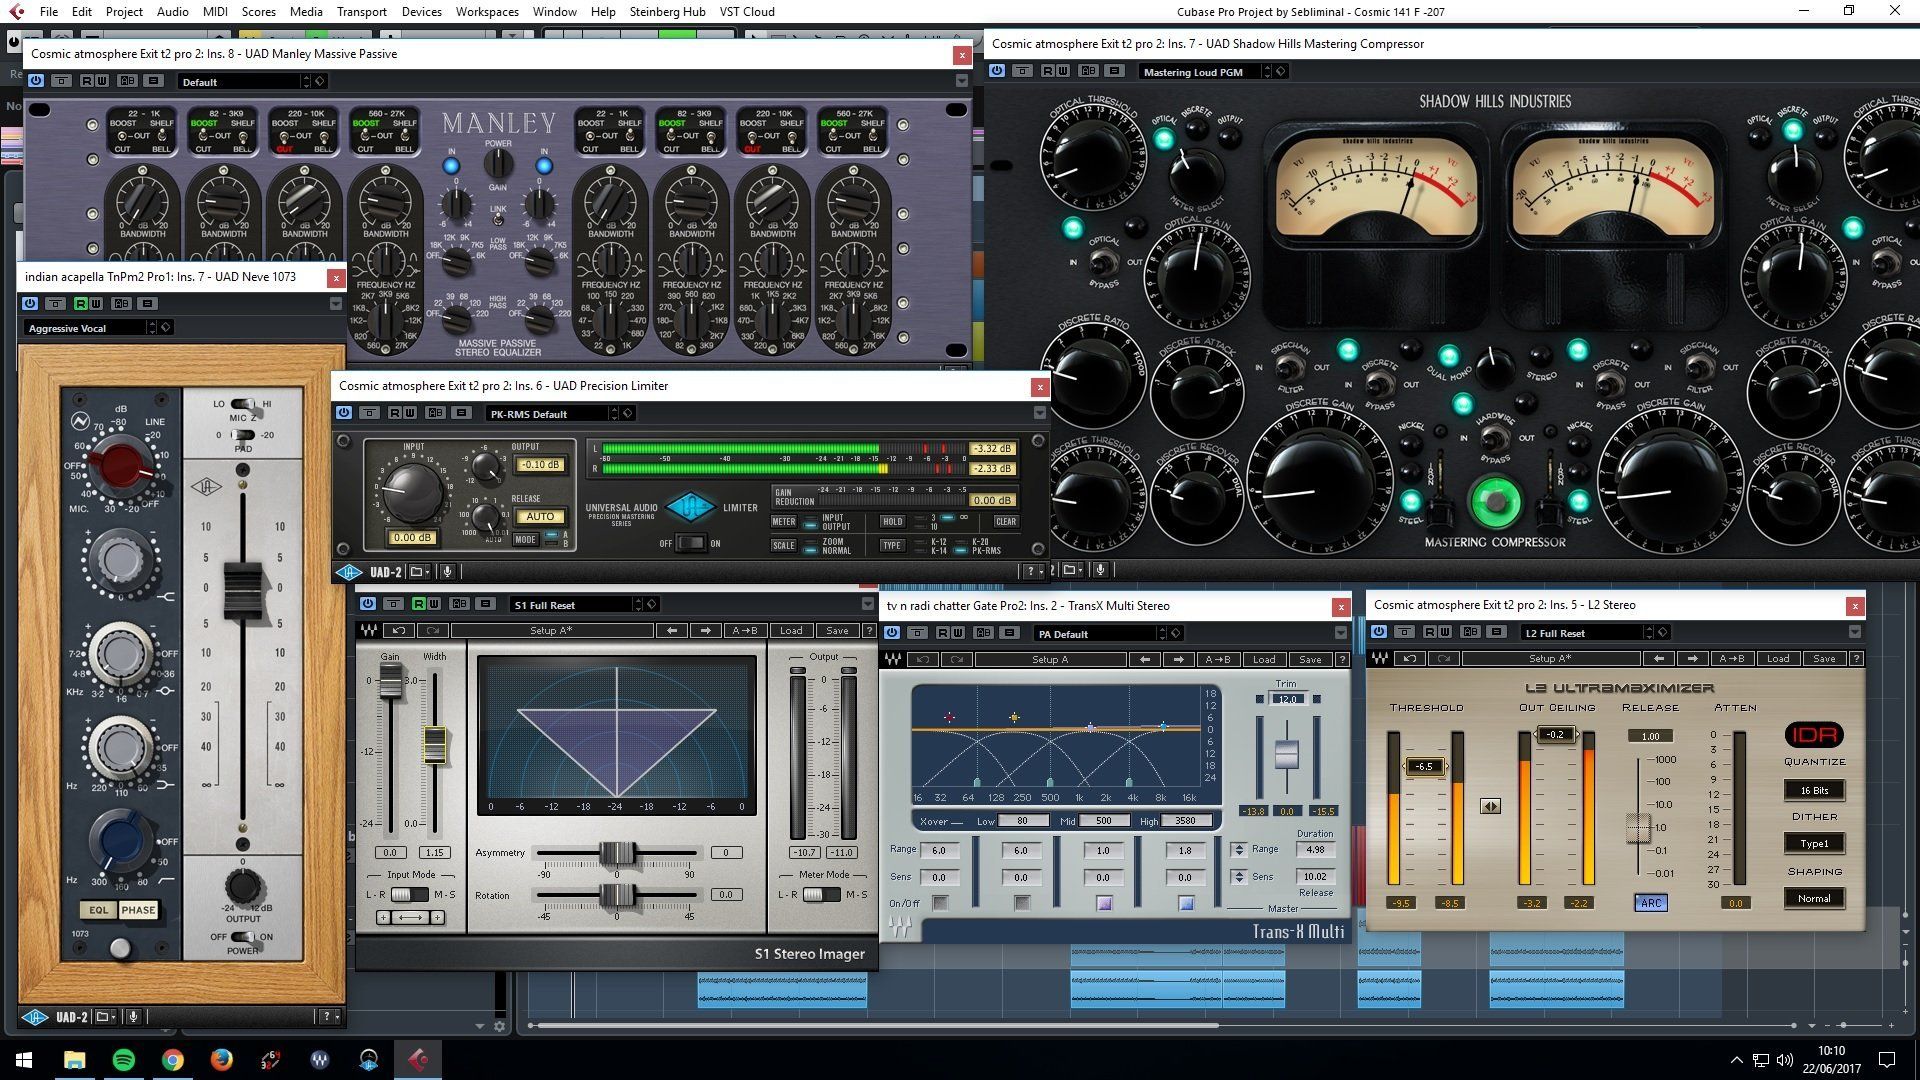Open the Type1 dither selector in L2

coord(1814,844)
